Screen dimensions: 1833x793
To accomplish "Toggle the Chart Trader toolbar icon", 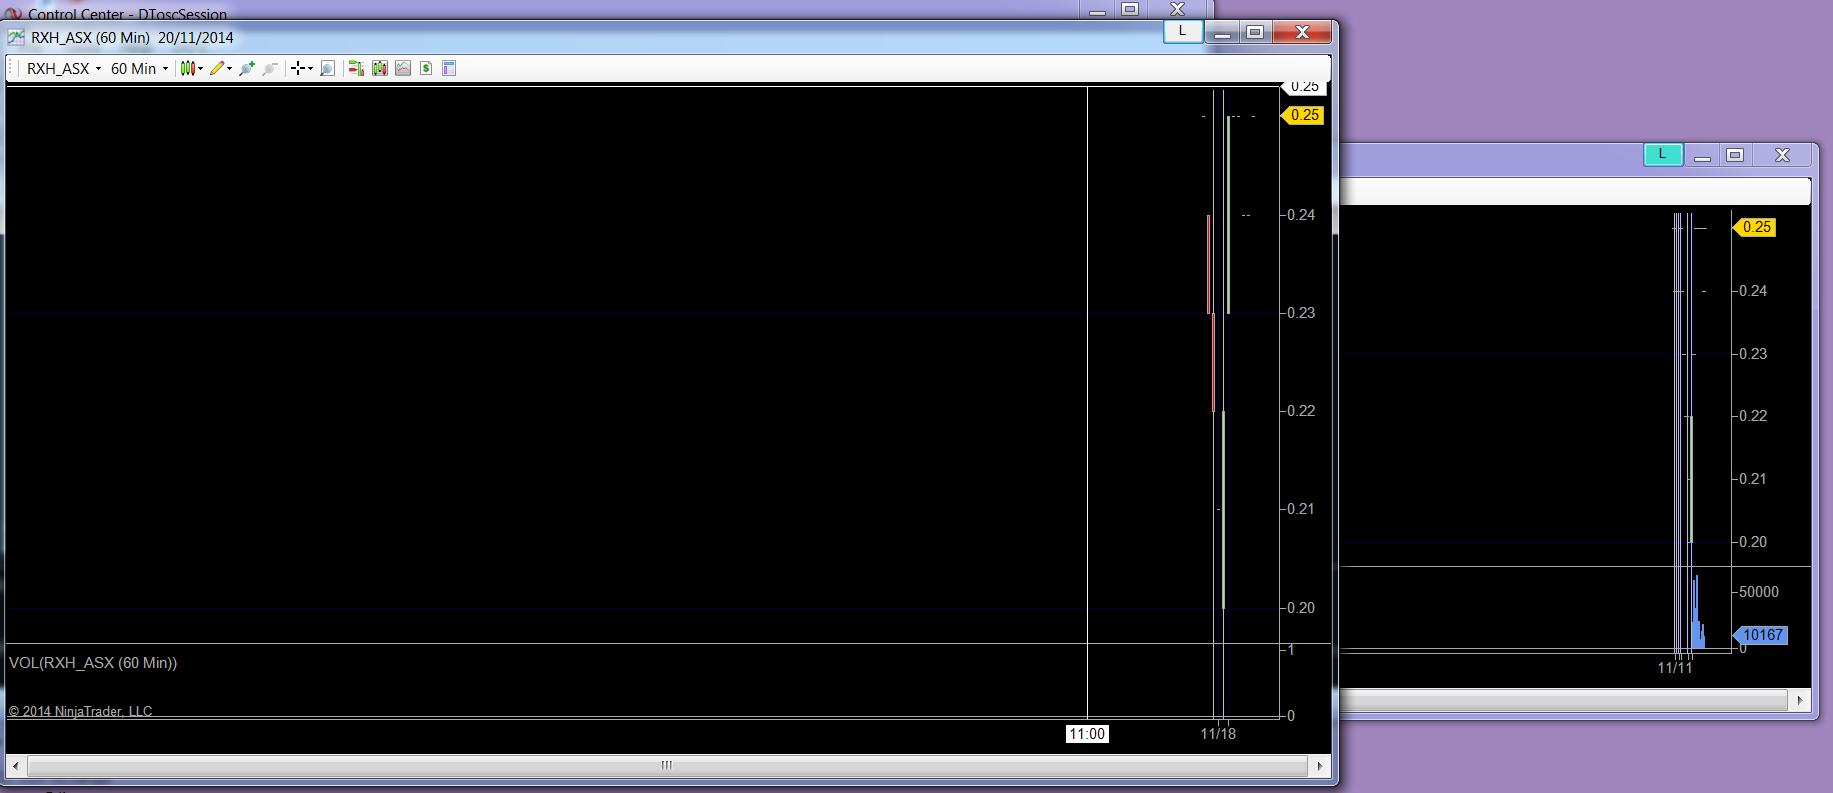I will pyautogui.click(x=356, y=68).
